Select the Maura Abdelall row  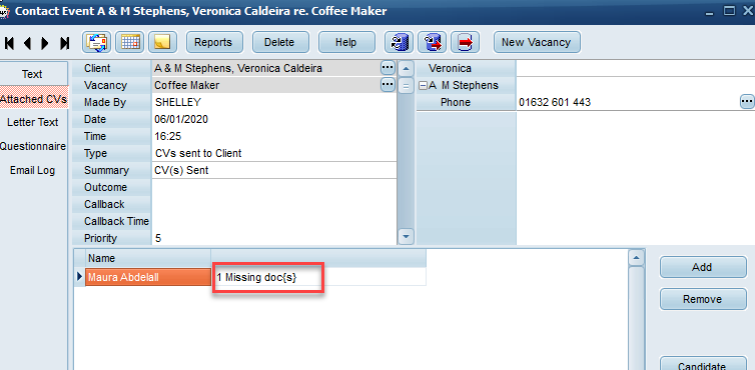(x=148, y=277)
